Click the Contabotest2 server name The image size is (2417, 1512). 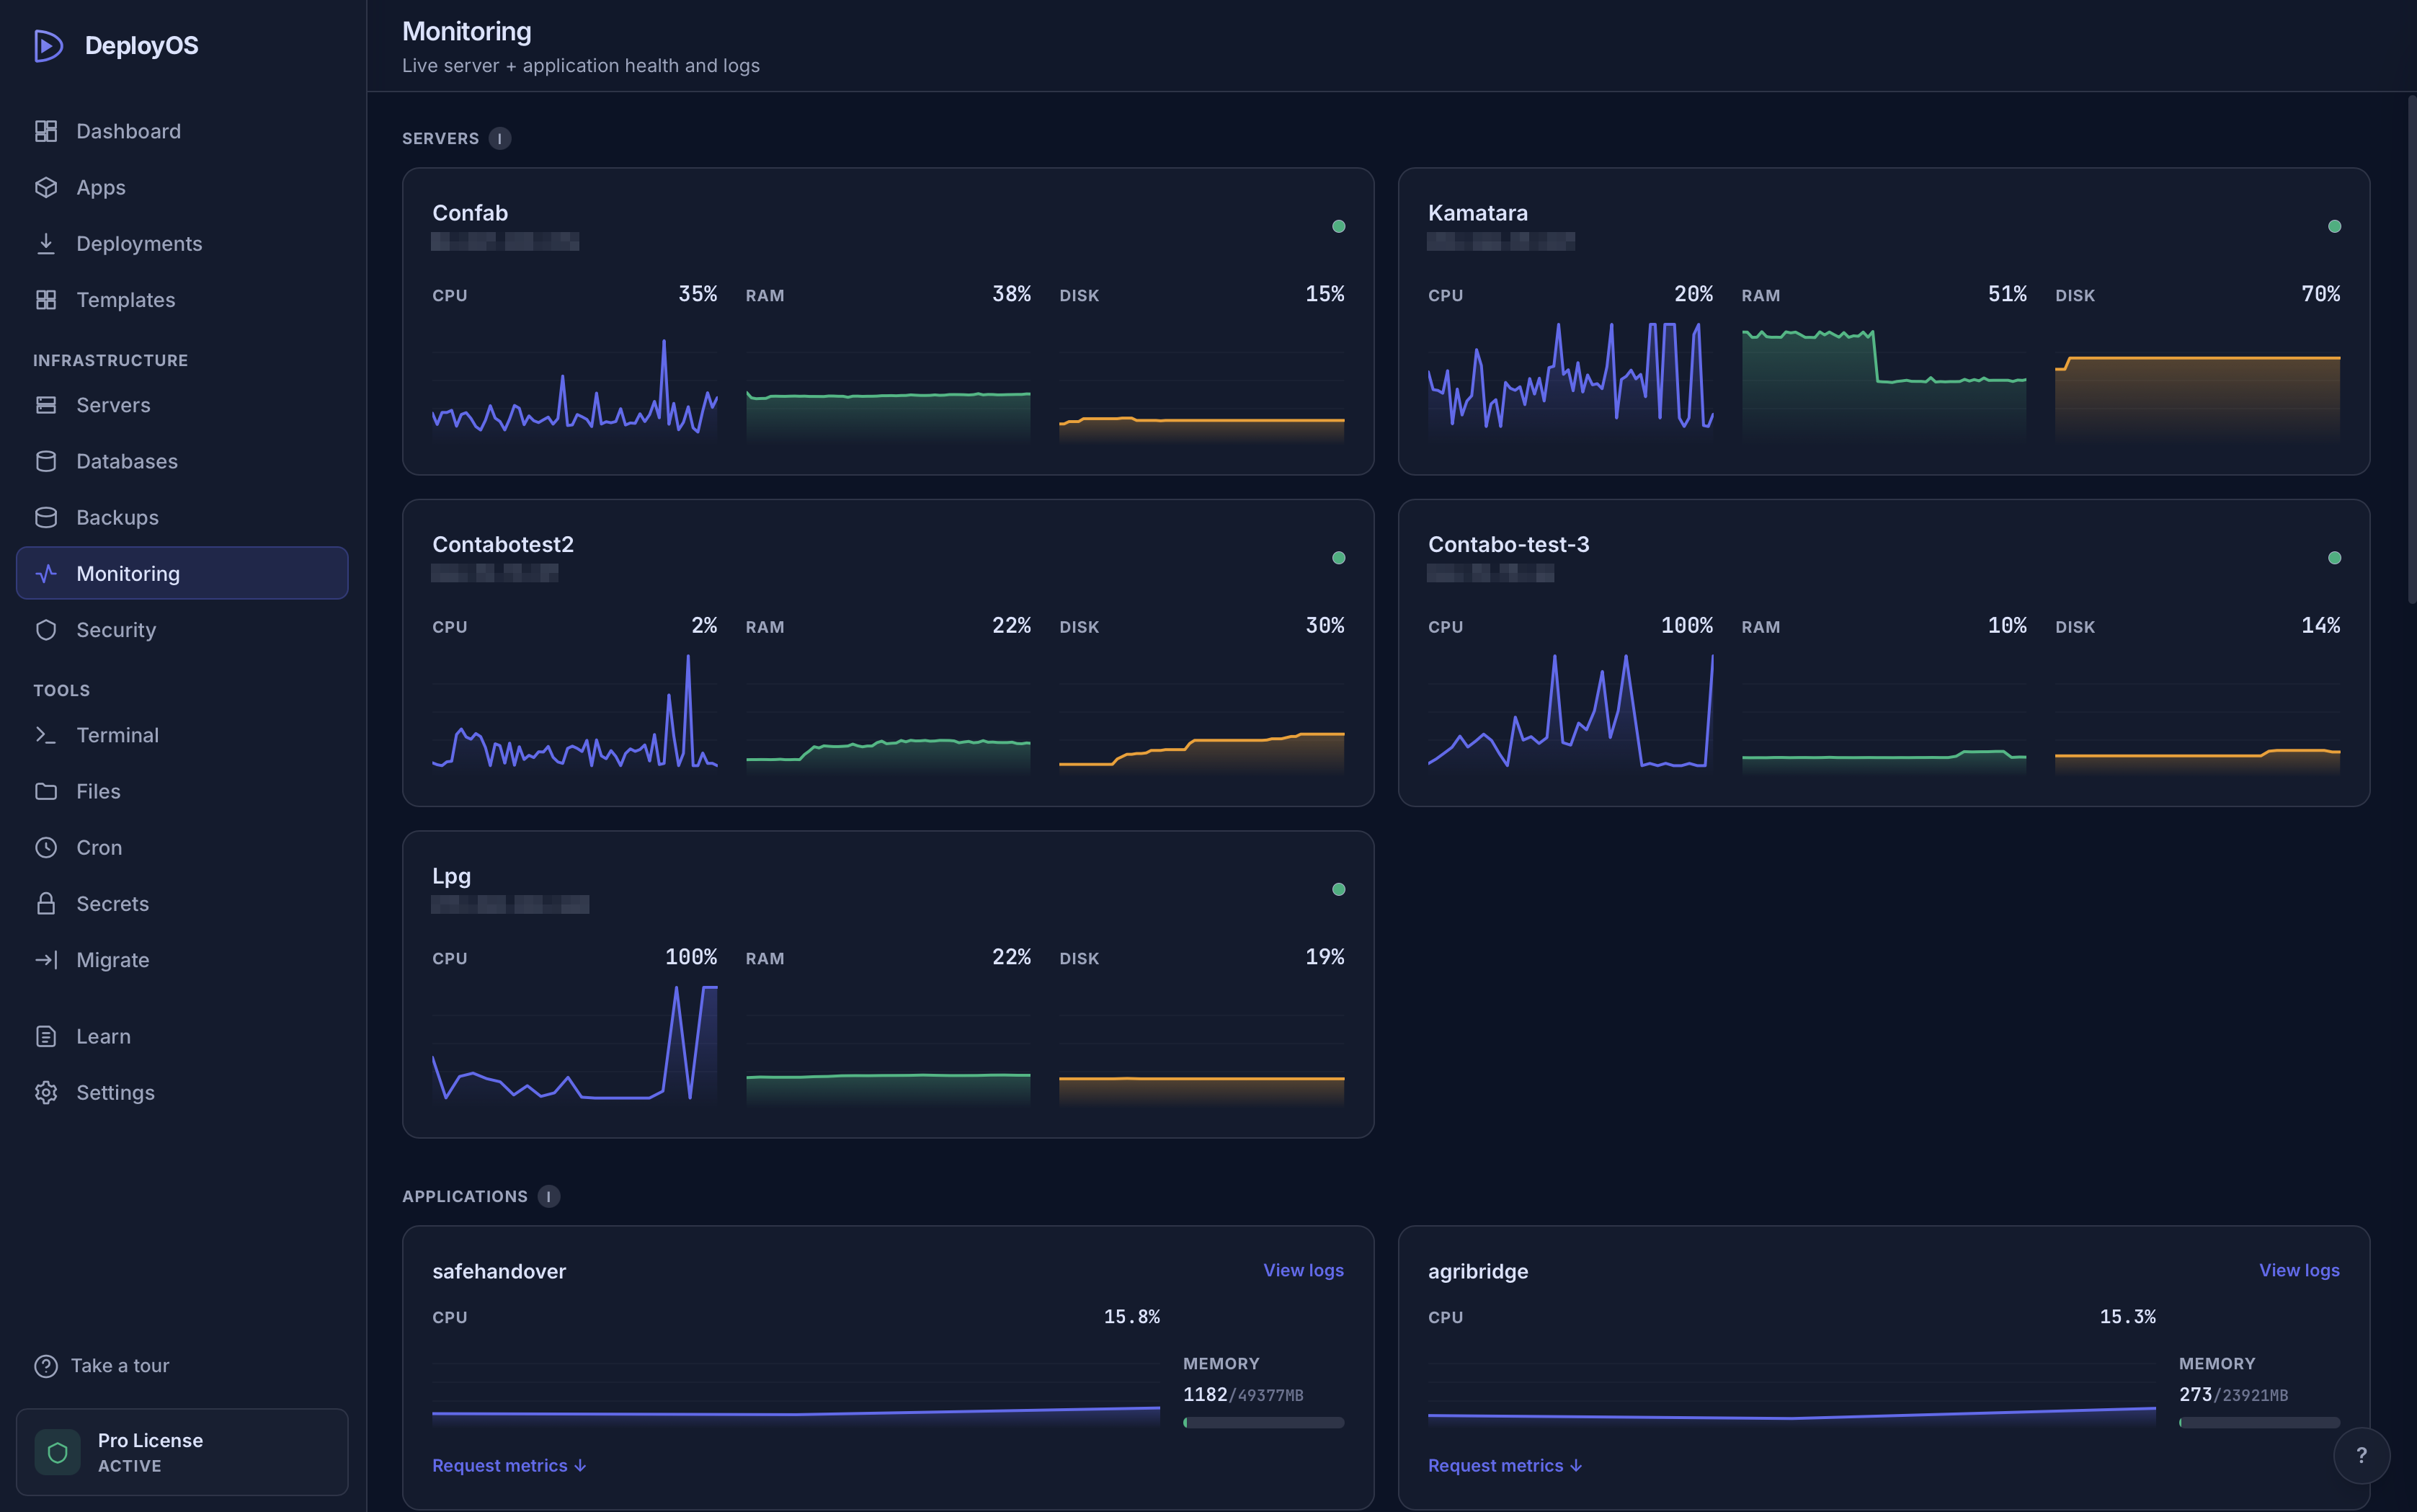coord(503,544)
